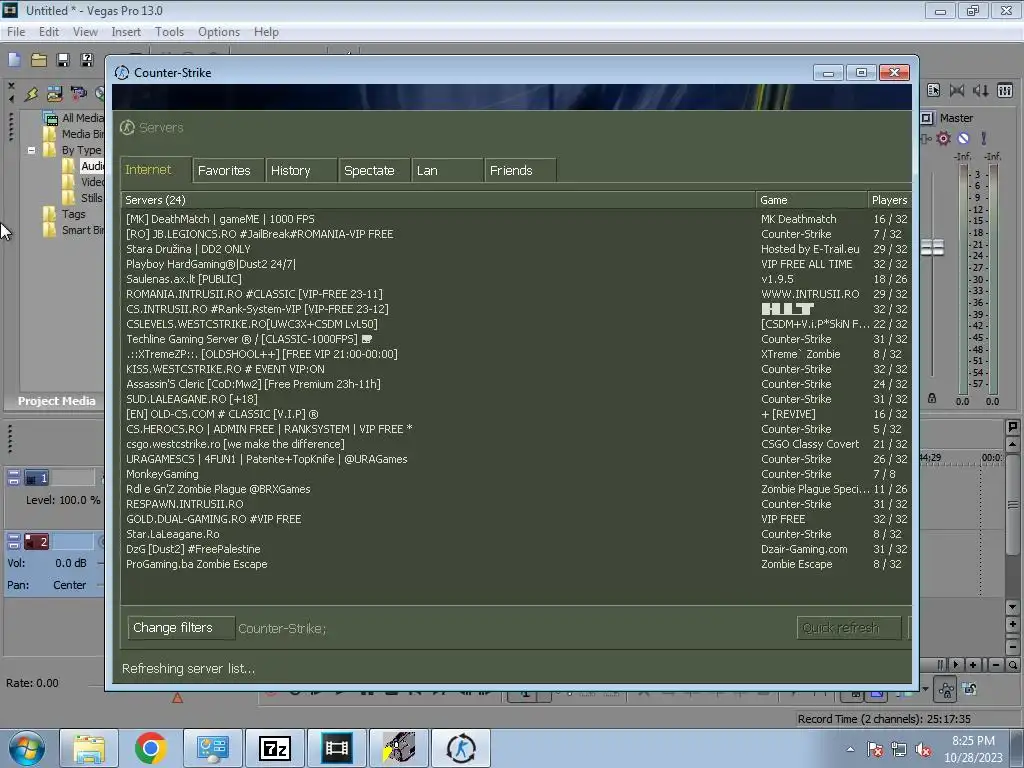Click the Save As floppy icon with question mark
This screenshot has width=1024, height=768.
coord(86,60)
